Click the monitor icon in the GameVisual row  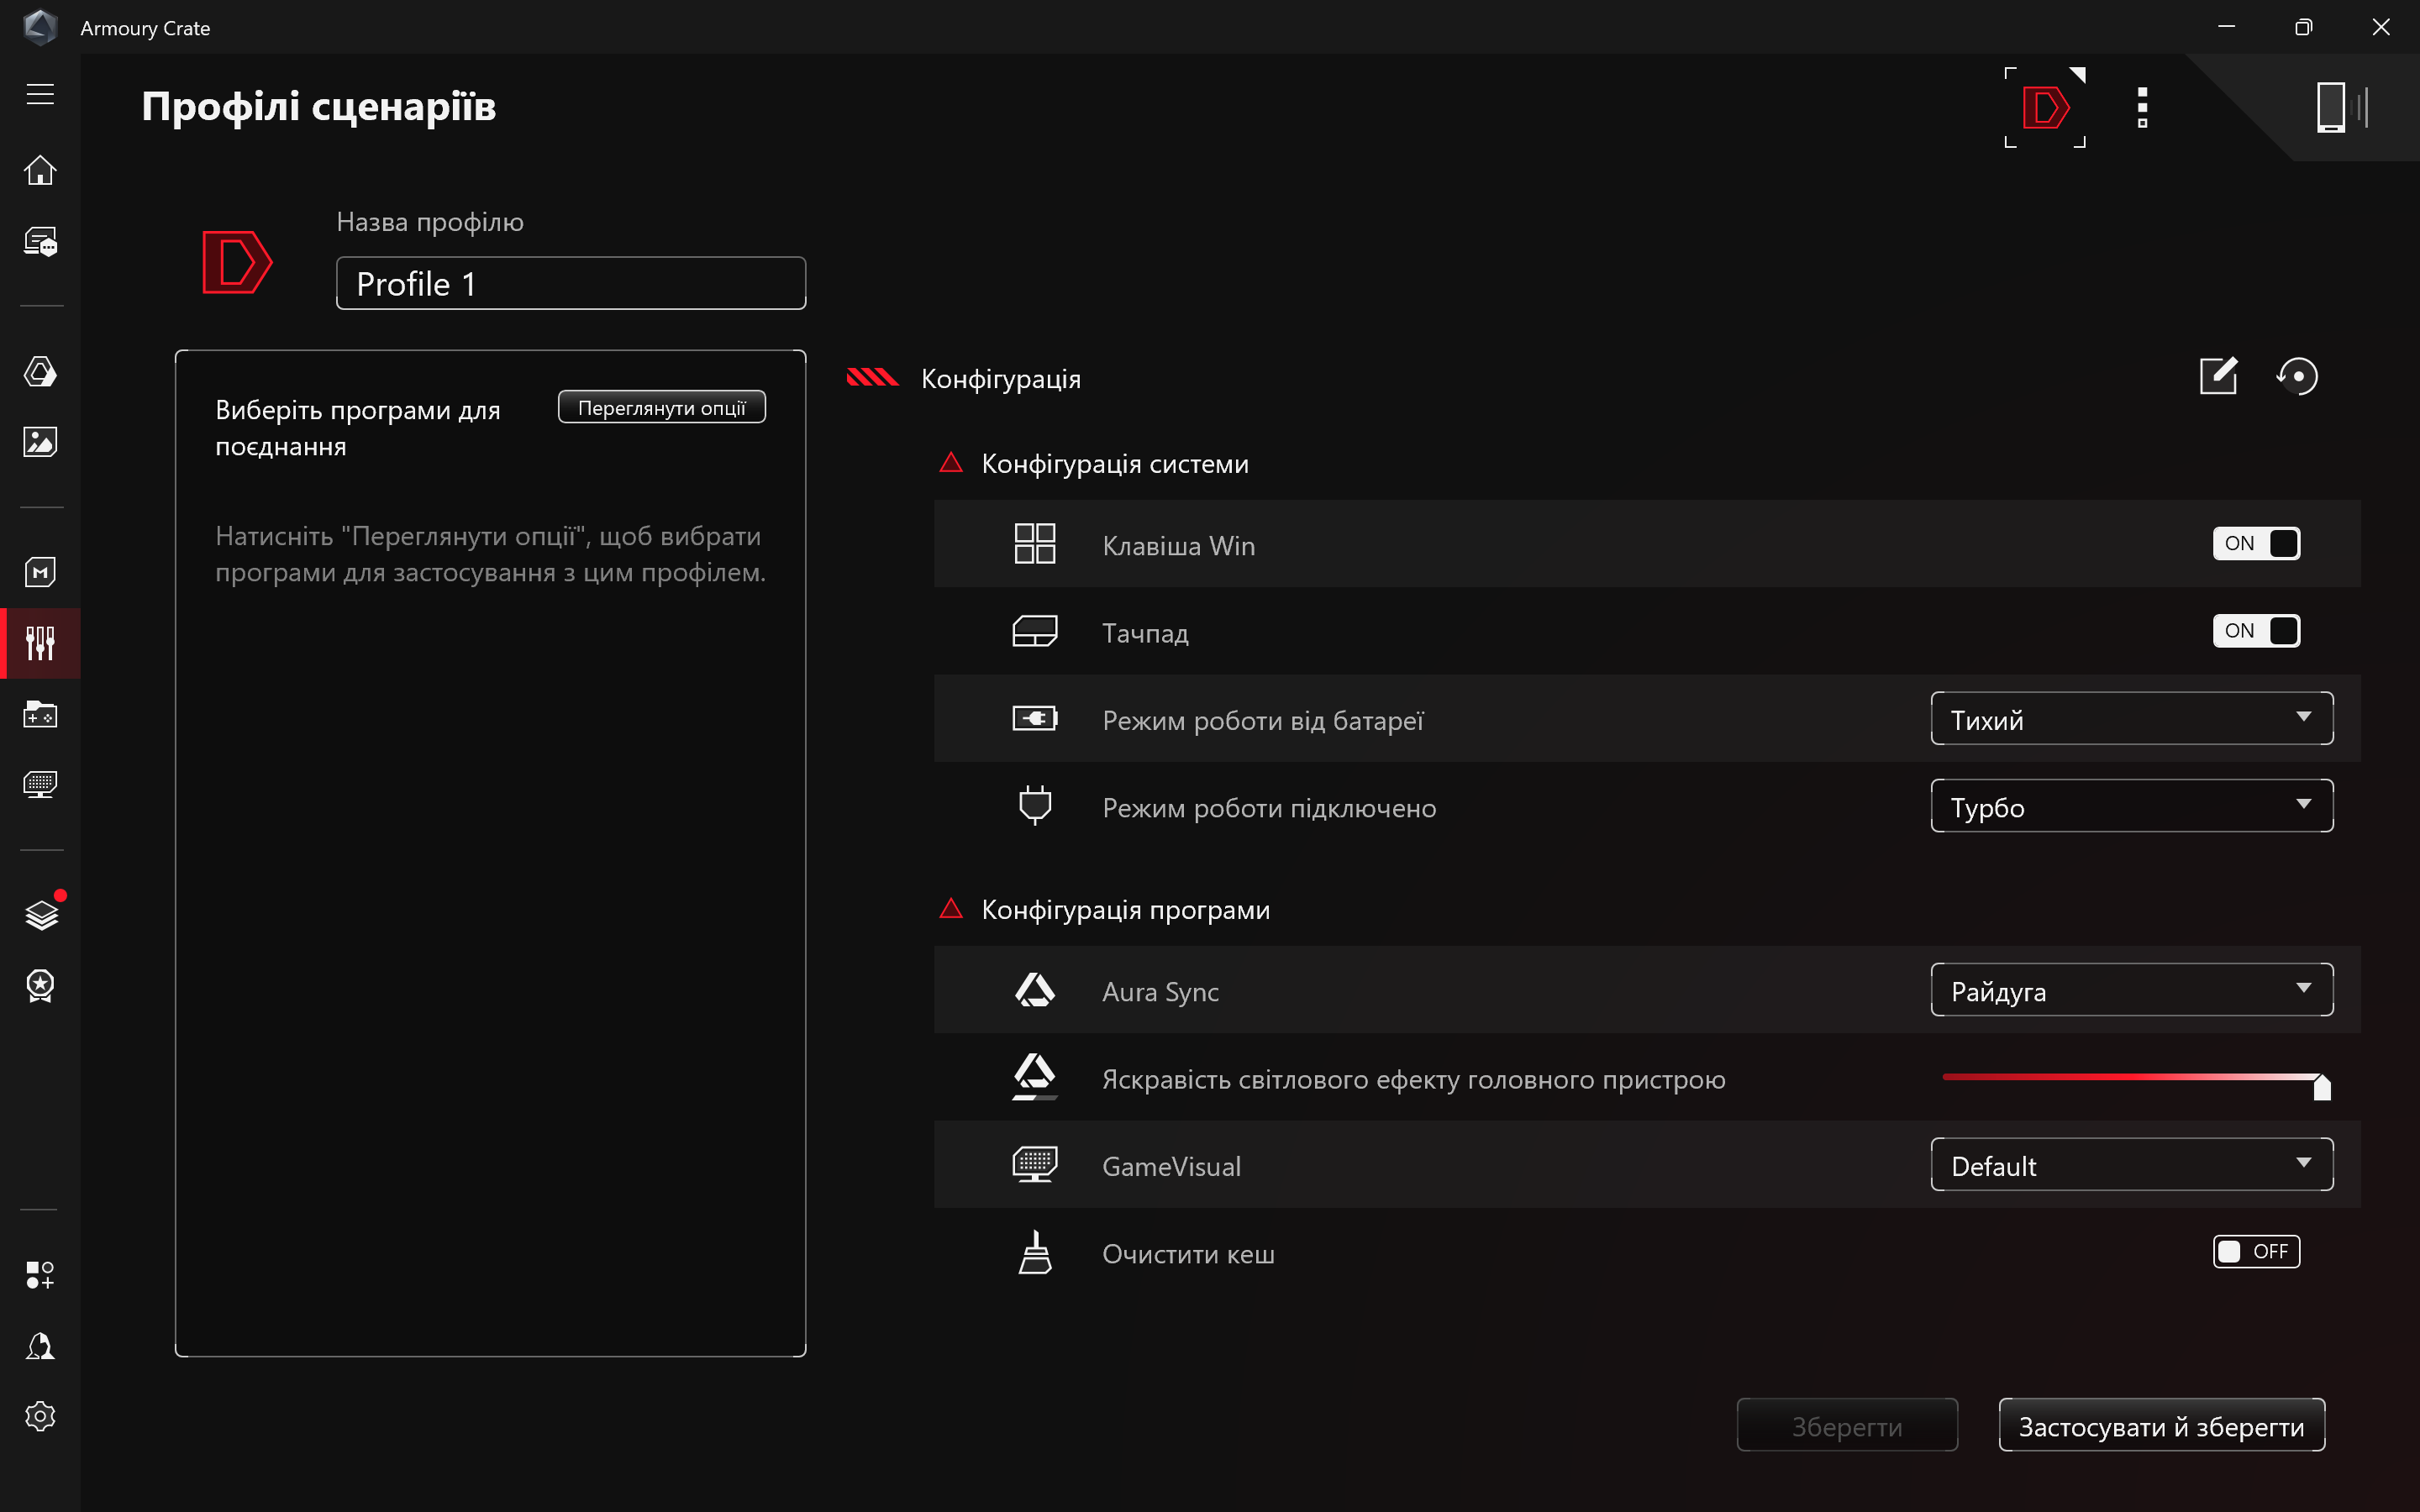(1035, 1165)
